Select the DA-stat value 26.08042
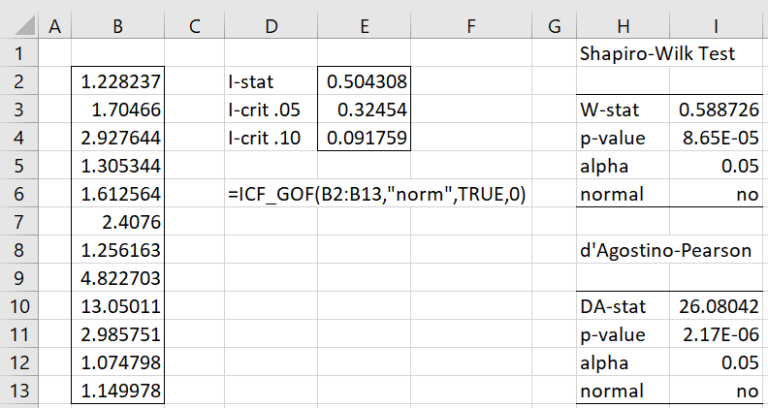The image size is (768, 408). tap(712, 306)
